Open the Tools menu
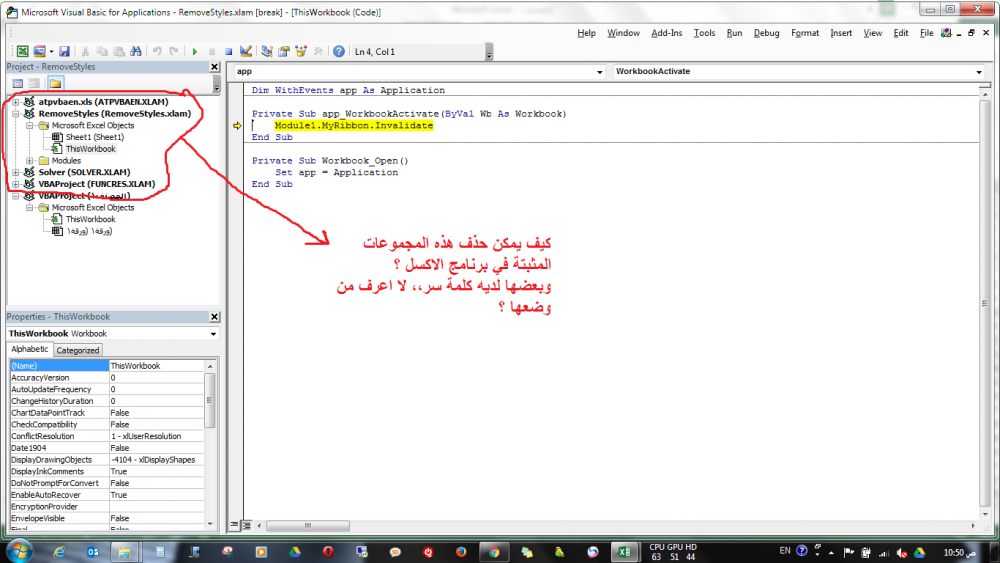1000x563 pixels. point(704,33)
